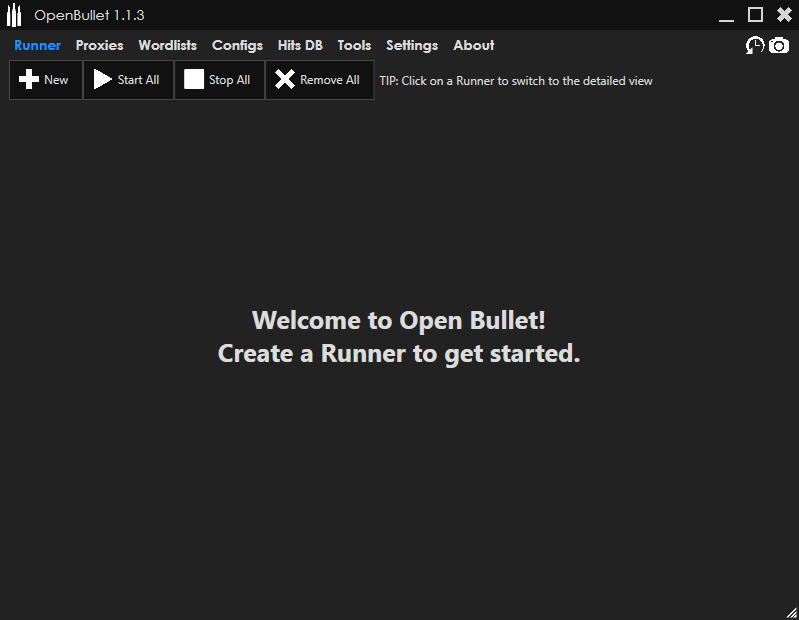
Task: Click 'Create a Runner to get started.' text
Action: coord(398,354)
